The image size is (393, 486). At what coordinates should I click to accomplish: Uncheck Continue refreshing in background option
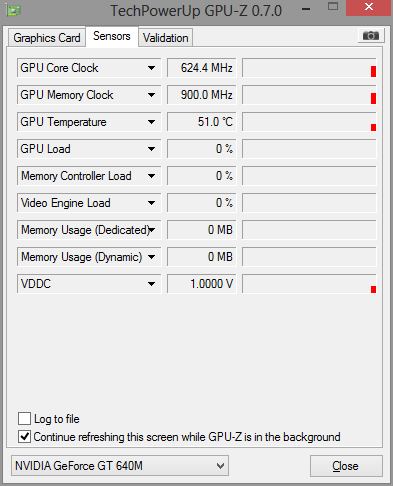[x=24, y=436]
